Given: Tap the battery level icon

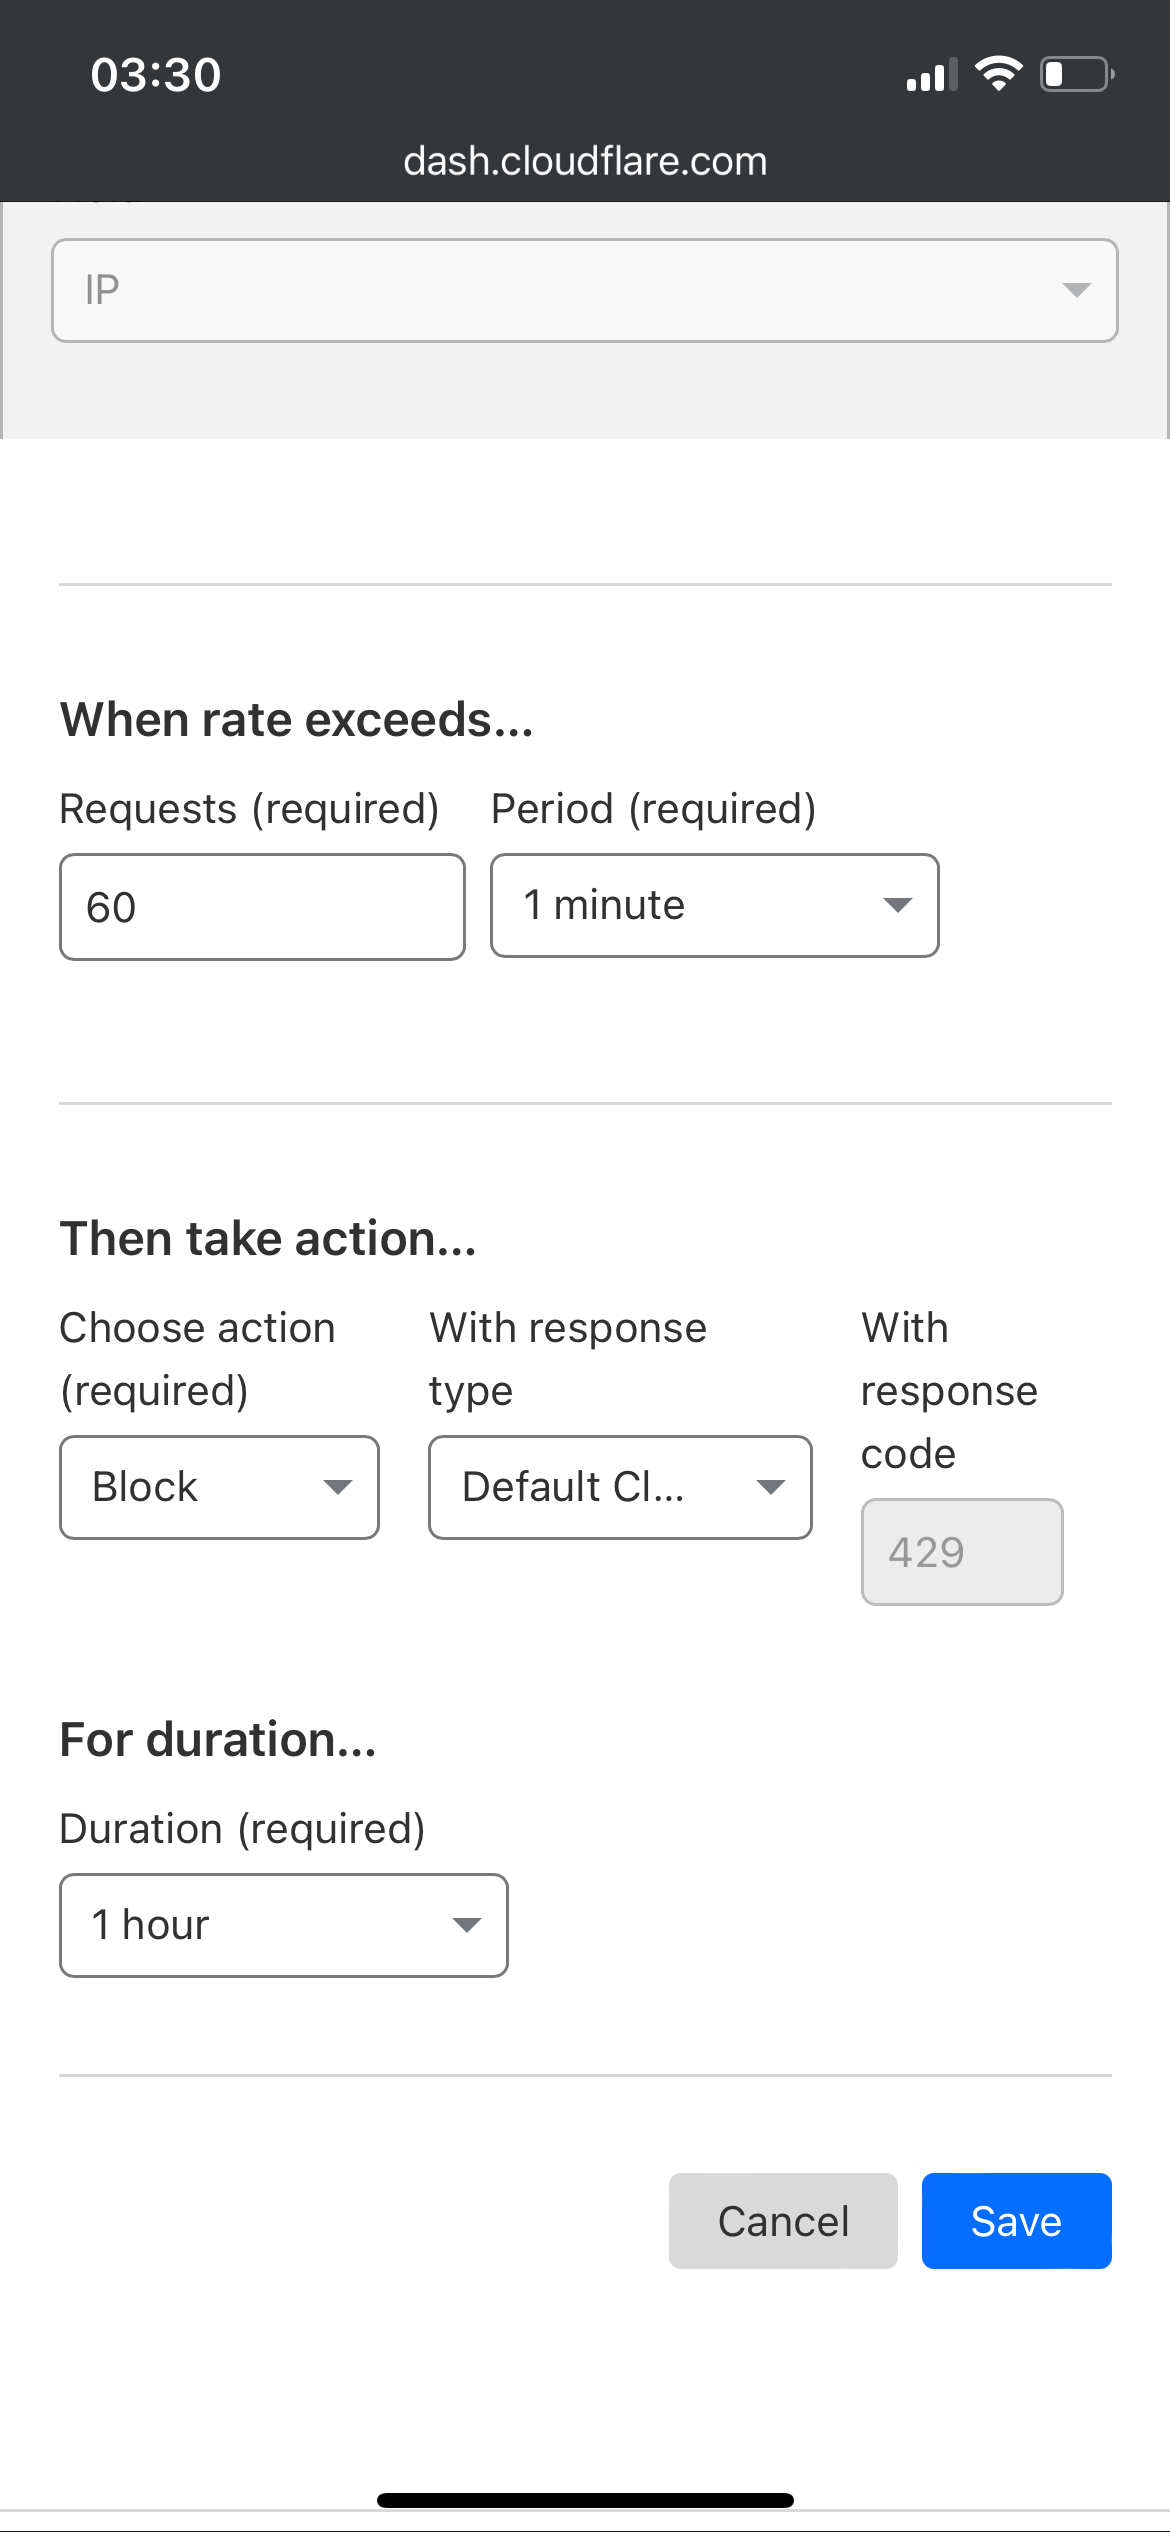Looking at the screenshot, I should coord(1077,75).
